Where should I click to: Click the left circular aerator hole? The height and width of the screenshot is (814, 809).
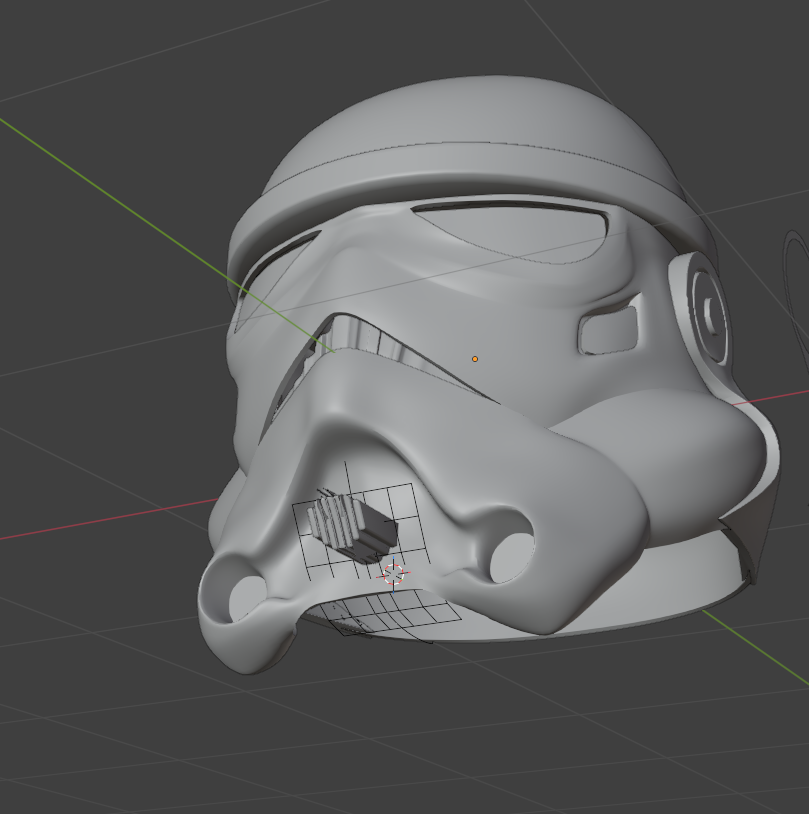244,599
